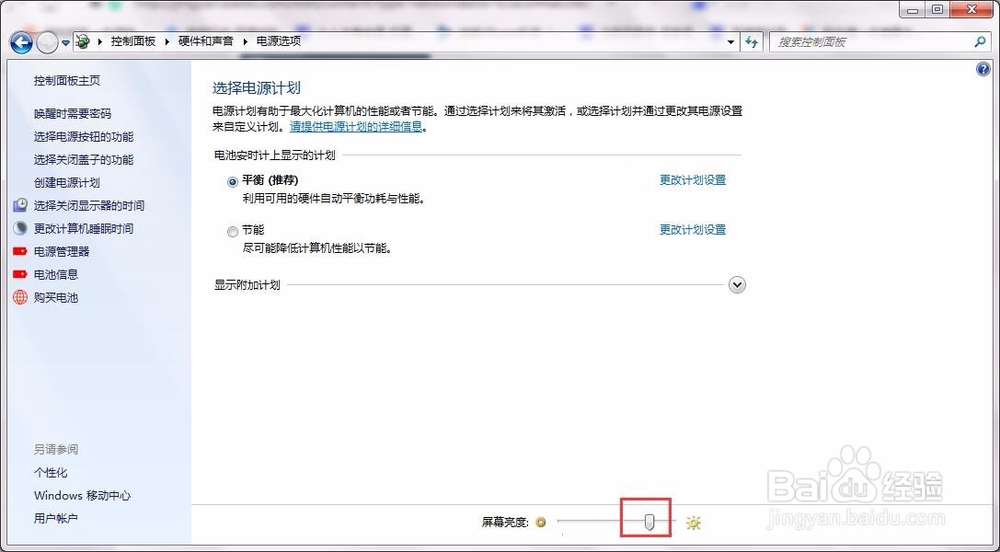The image size is (1000, 552).
Task: Open 选择电源按钮的功能 link
Action: coord(84,136)
